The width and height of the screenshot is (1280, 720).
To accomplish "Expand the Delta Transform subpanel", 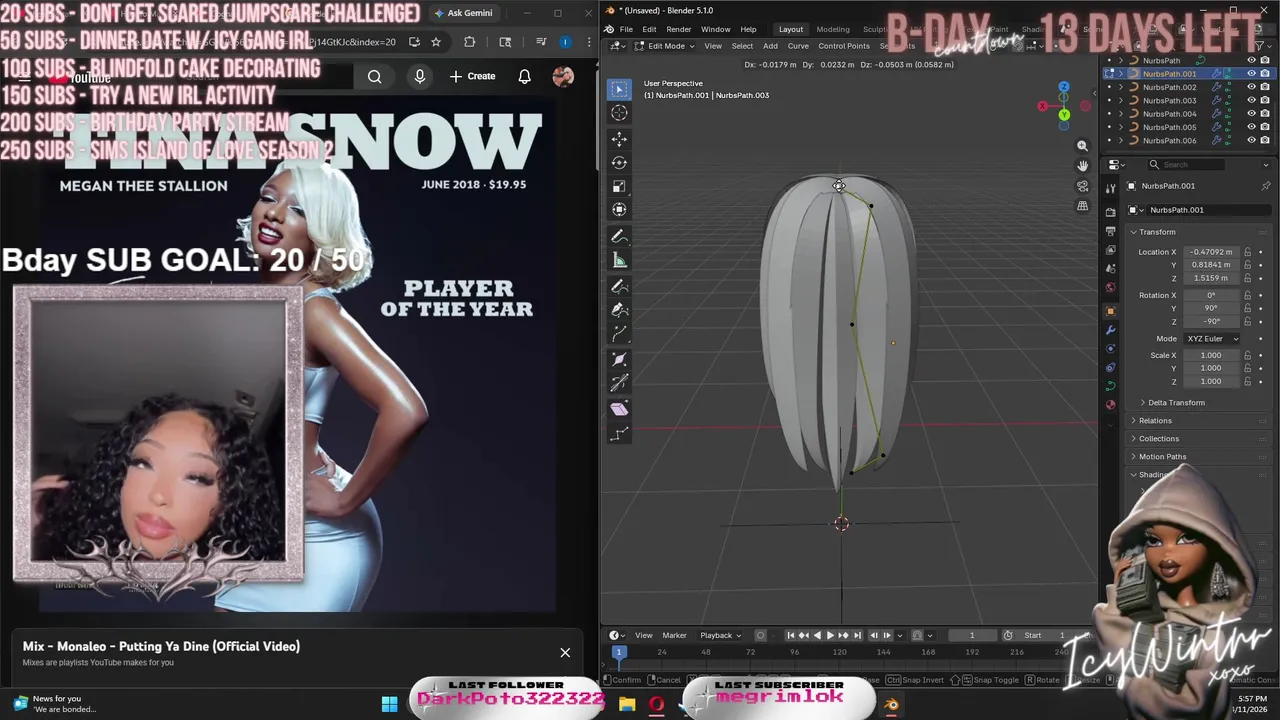I will click(1176, 403).
